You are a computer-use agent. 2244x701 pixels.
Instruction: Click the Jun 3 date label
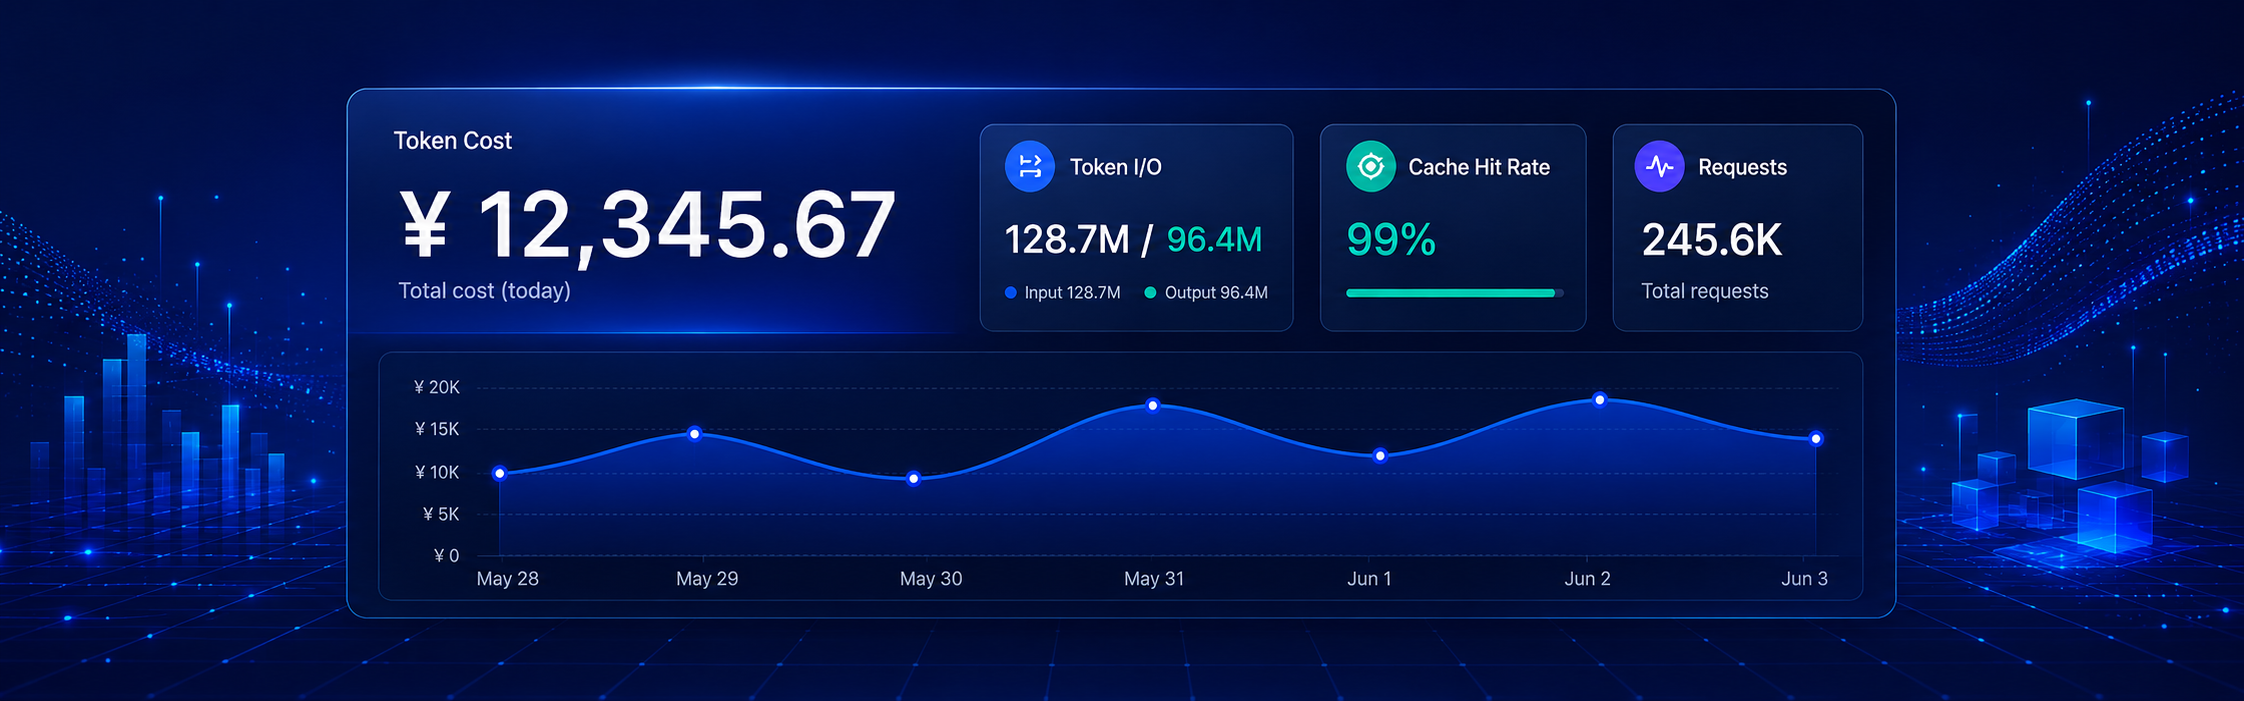pyautogui.click(x=1804, y=579)
